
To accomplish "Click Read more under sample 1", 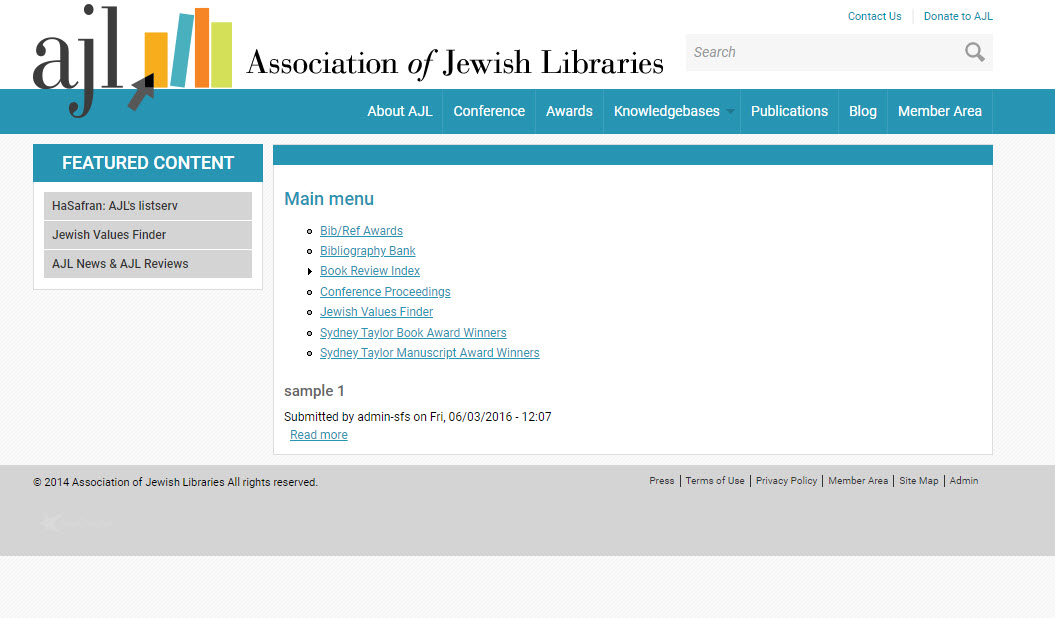I will click(x=319, y=435).
